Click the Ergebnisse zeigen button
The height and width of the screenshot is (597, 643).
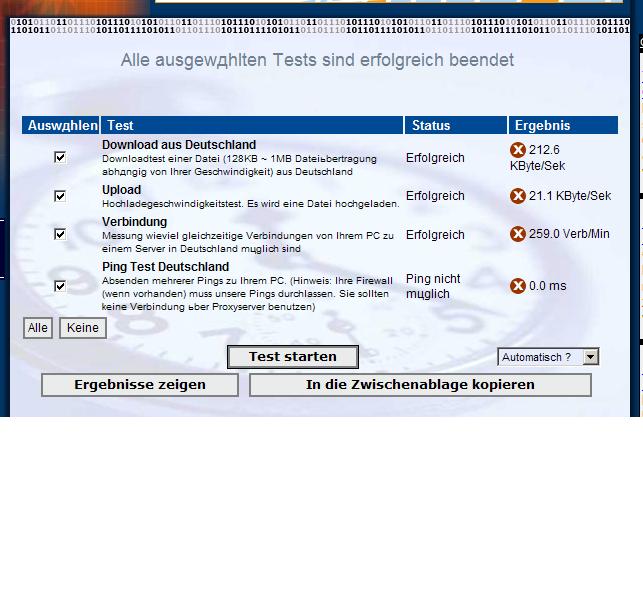point(140,385)
